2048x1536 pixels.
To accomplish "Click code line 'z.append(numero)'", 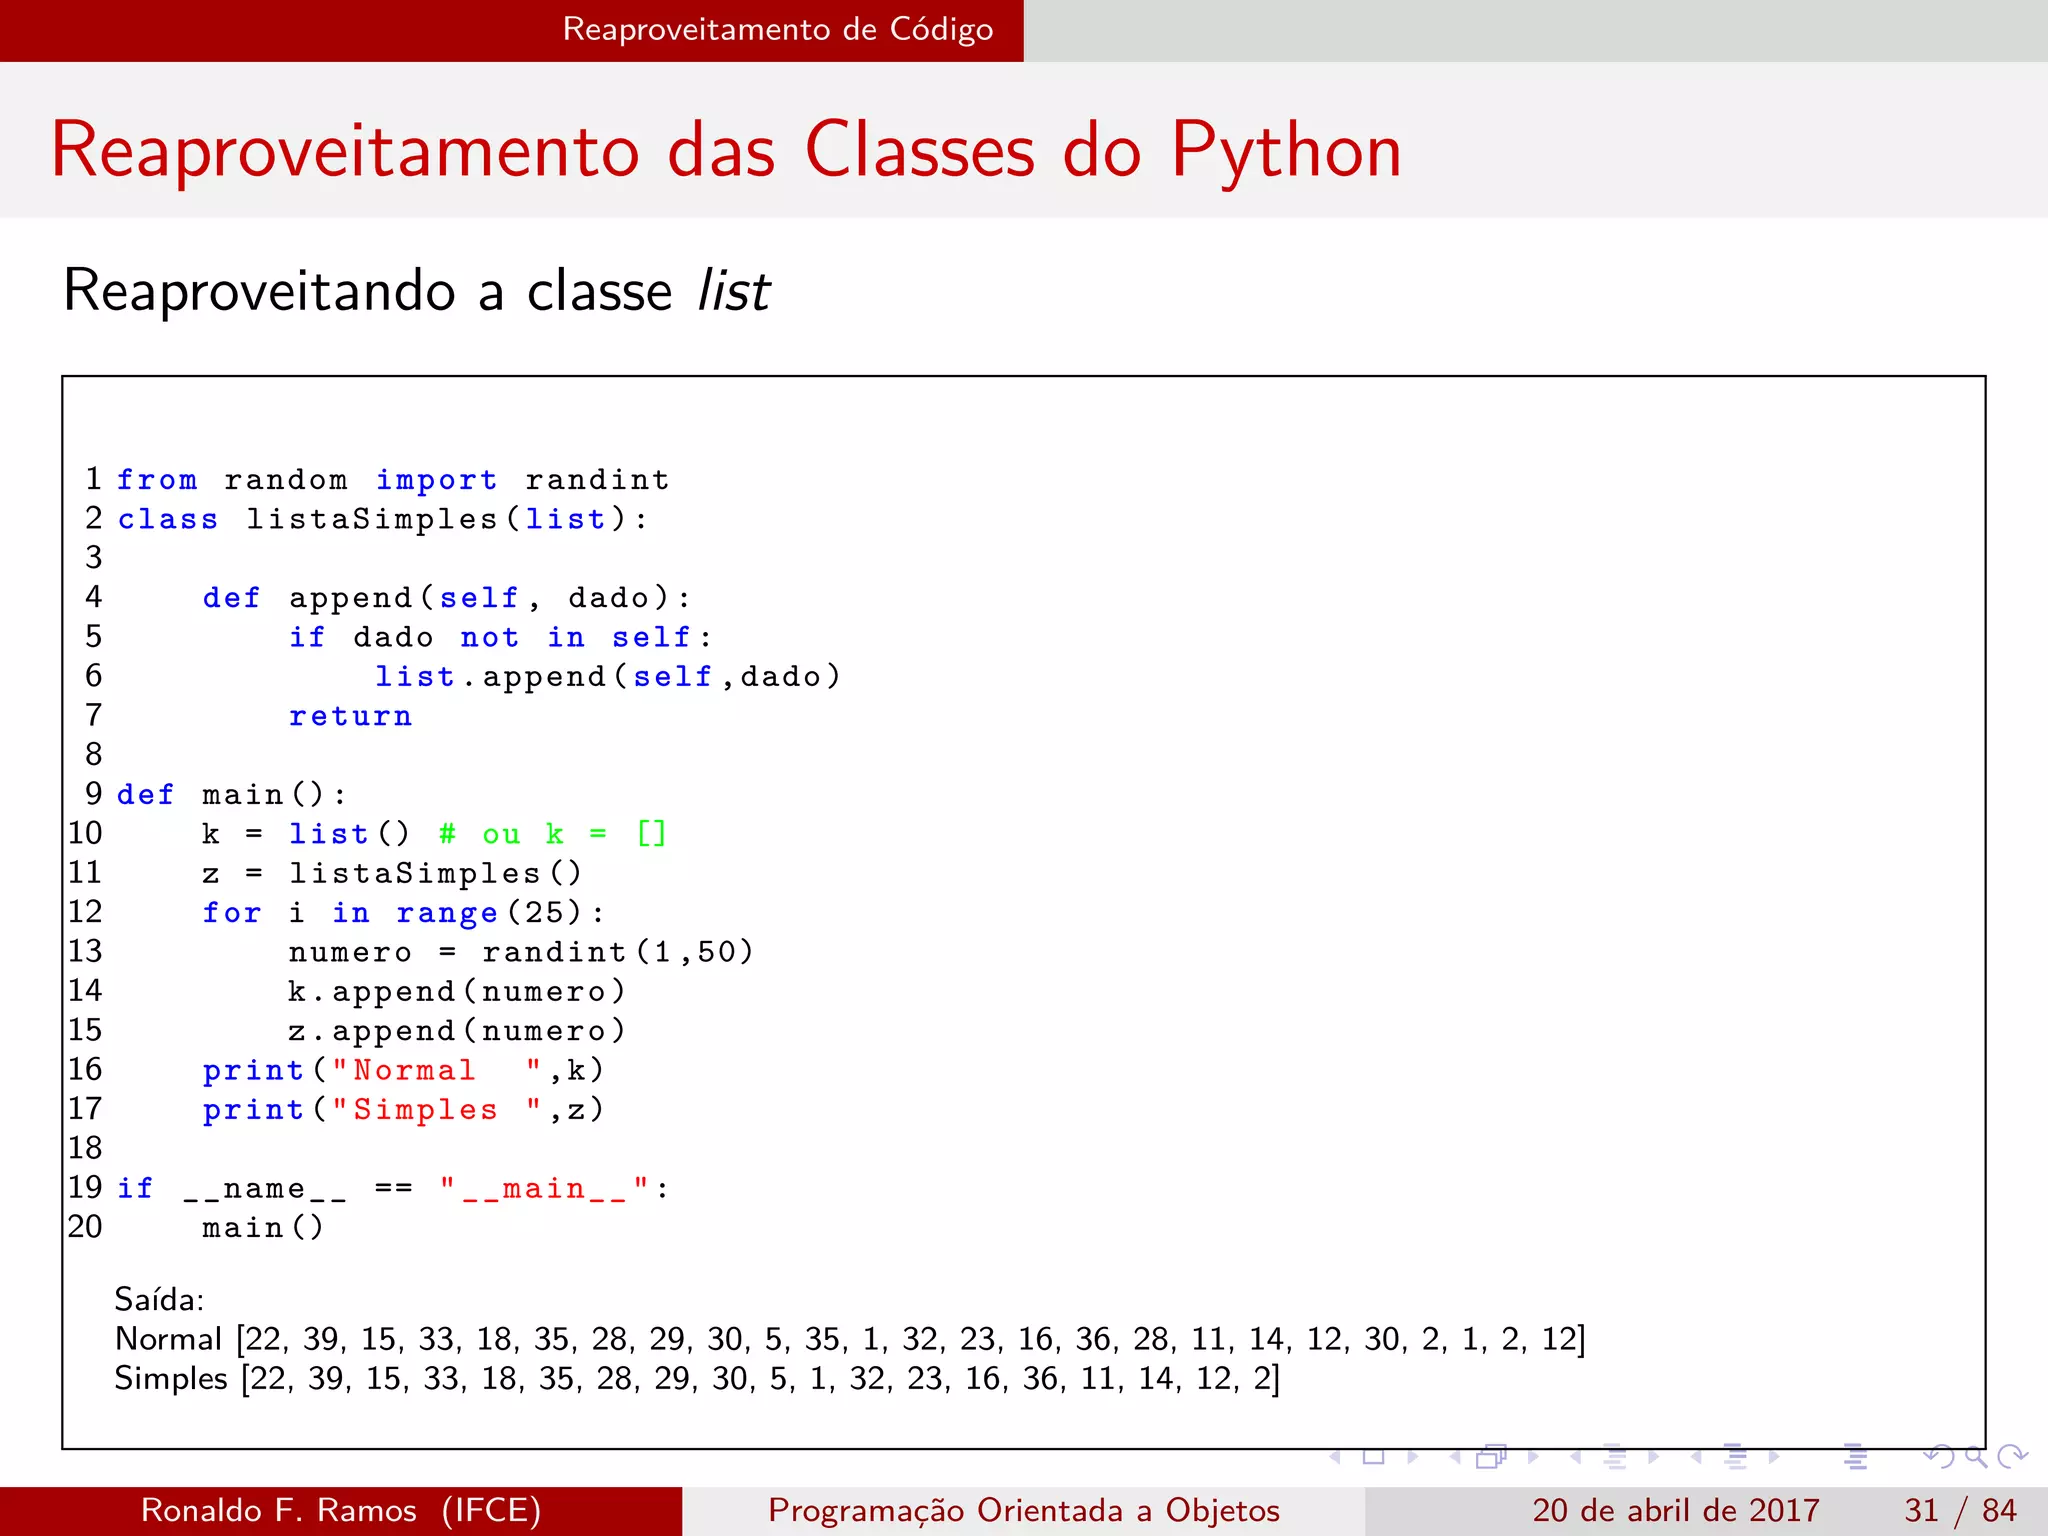I will click(x=457, y=1031).
